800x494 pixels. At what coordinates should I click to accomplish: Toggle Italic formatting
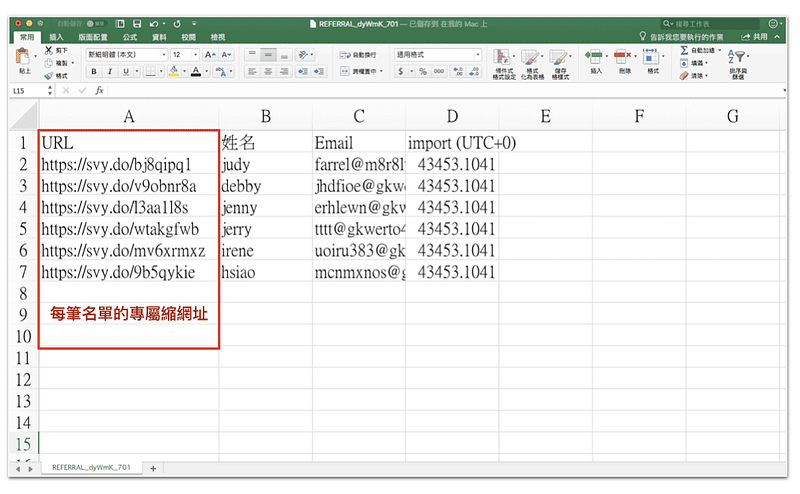tap(109, 71)
